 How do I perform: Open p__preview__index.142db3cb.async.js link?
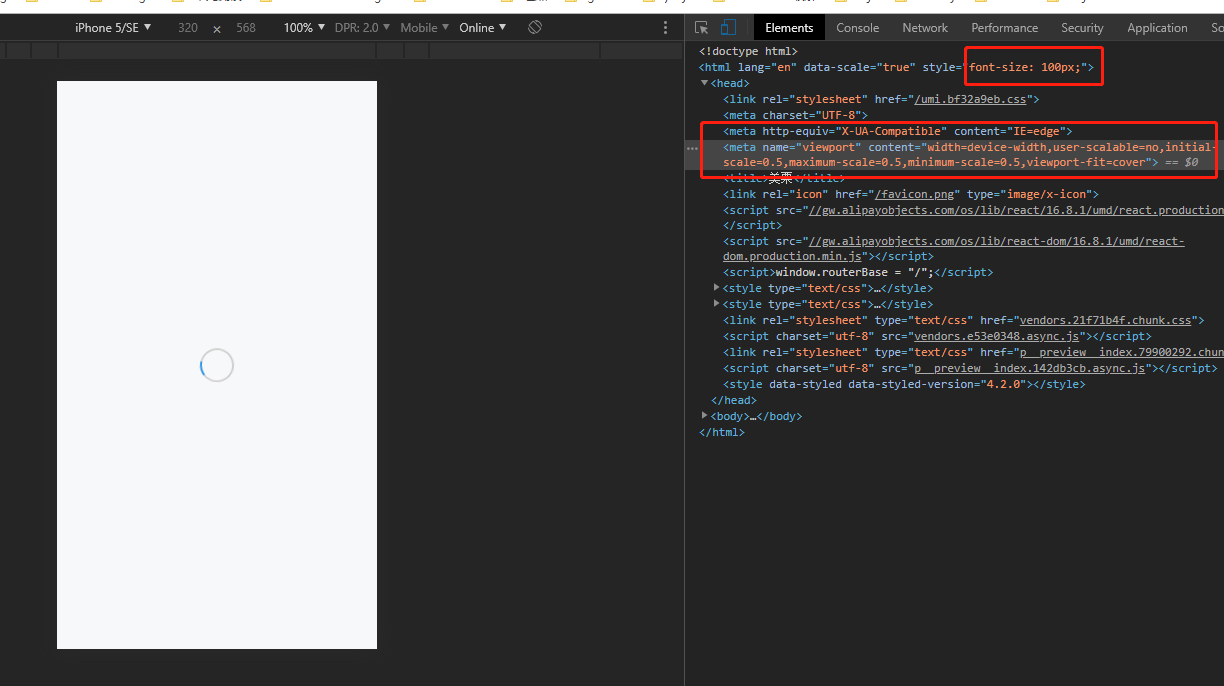1029,368
